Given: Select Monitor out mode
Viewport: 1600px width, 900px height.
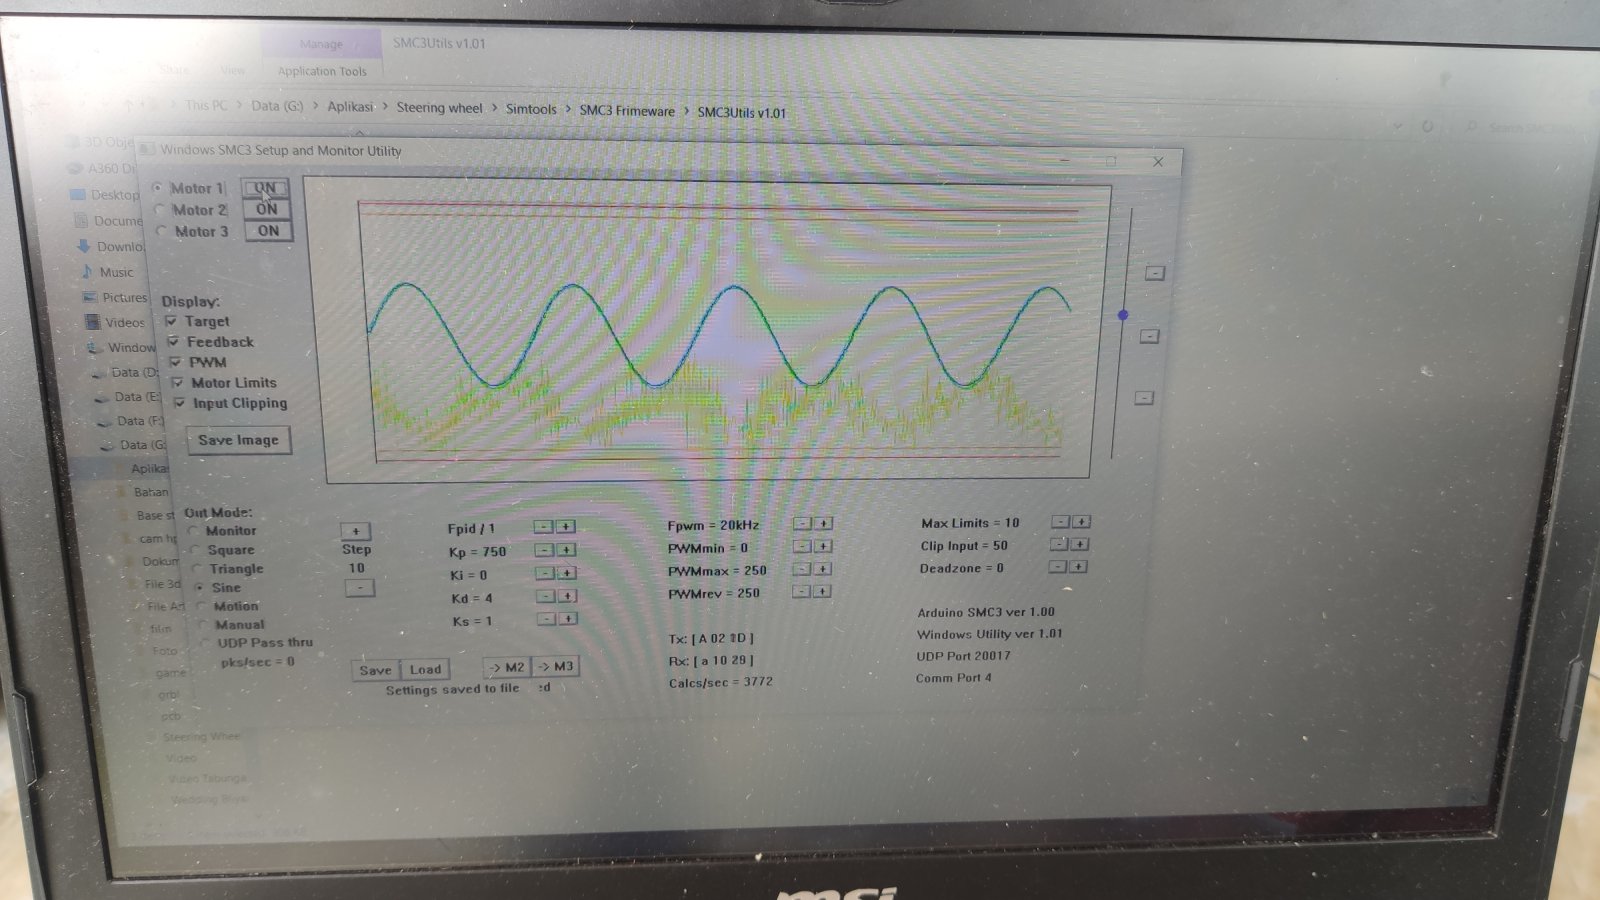Looking at the screenshot, I should pyautogui.click(x=193, y=531).
